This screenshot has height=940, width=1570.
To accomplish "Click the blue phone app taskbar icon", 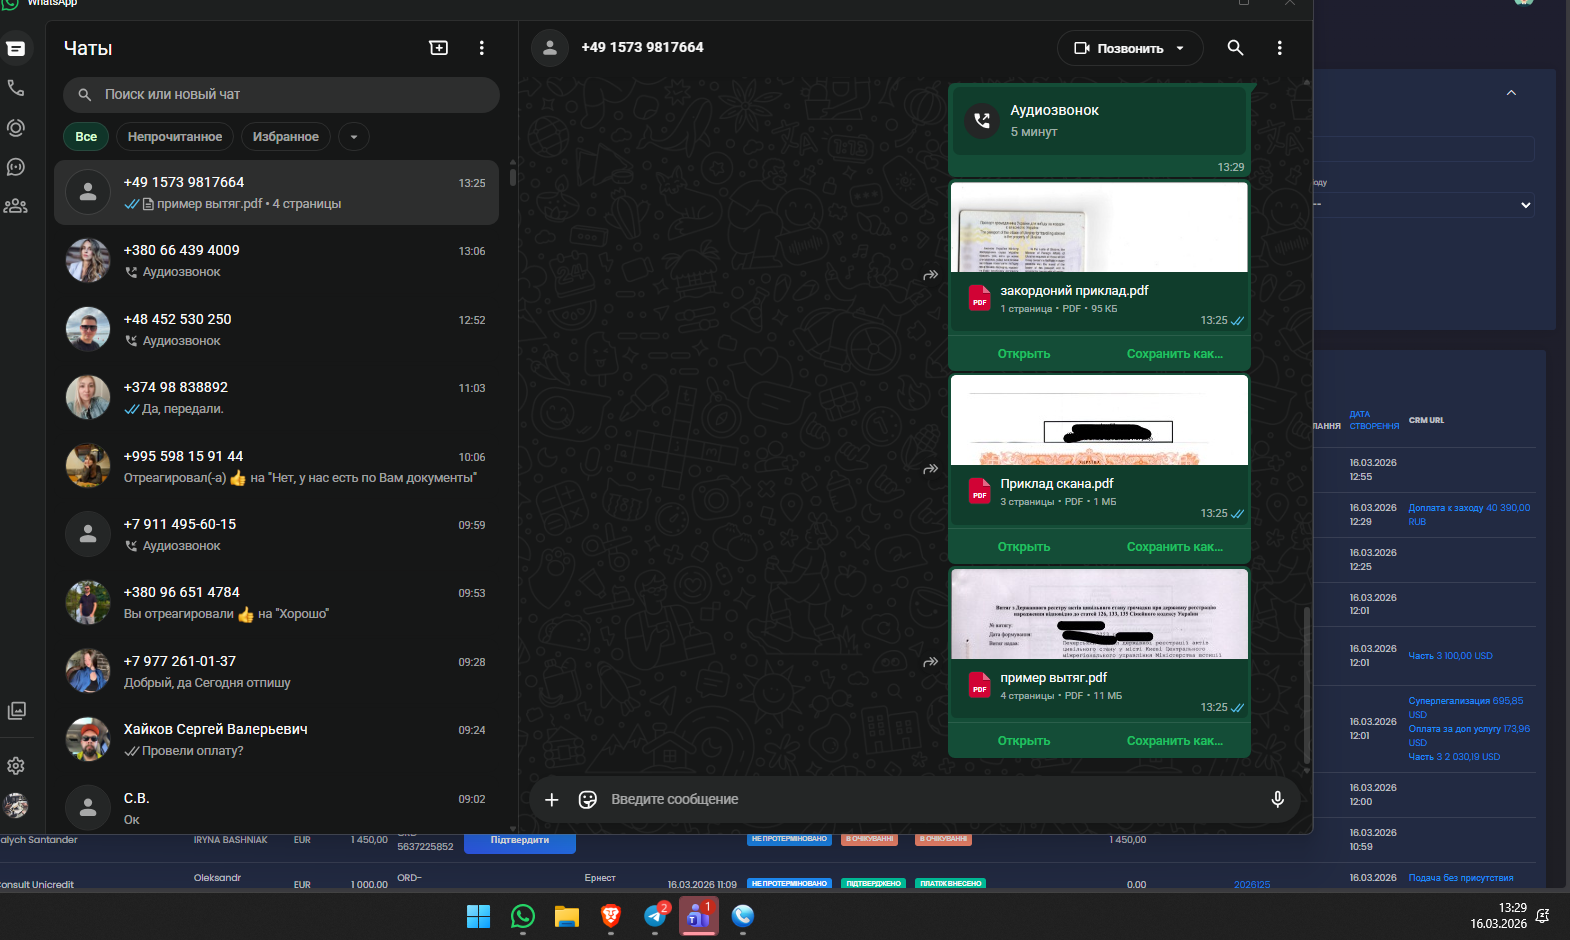I will coord(743,916).
